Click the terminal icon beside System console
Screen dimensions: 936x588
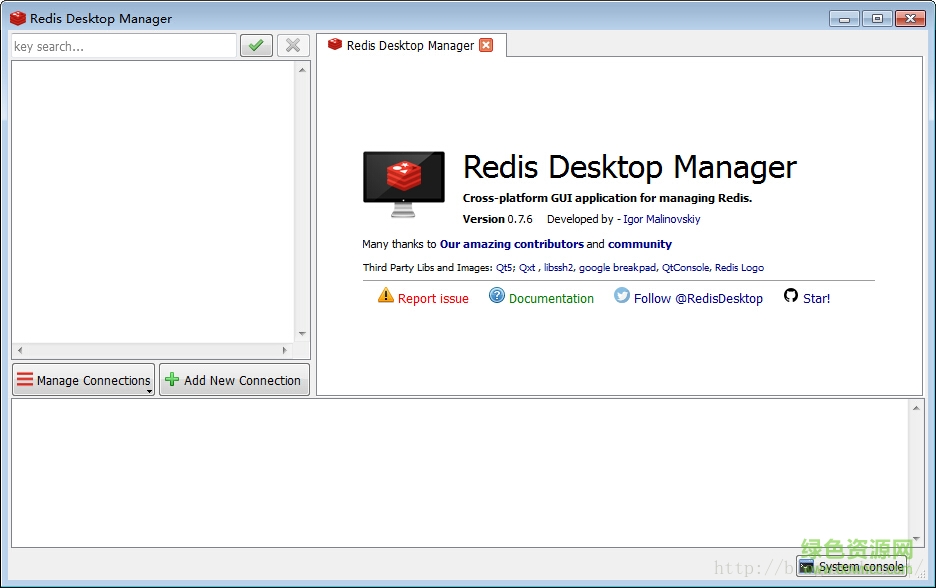coord(806,567)
